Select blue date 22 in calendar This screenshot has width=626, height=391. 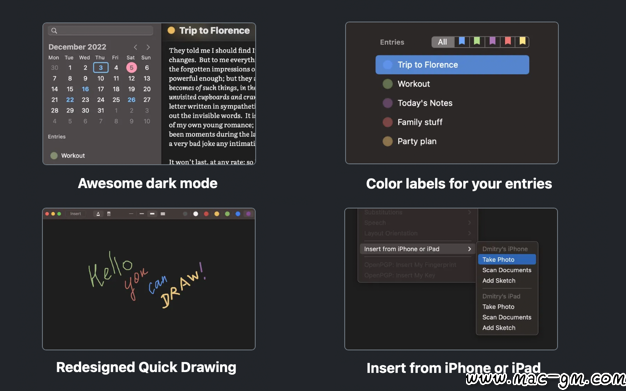click(70, 100)
